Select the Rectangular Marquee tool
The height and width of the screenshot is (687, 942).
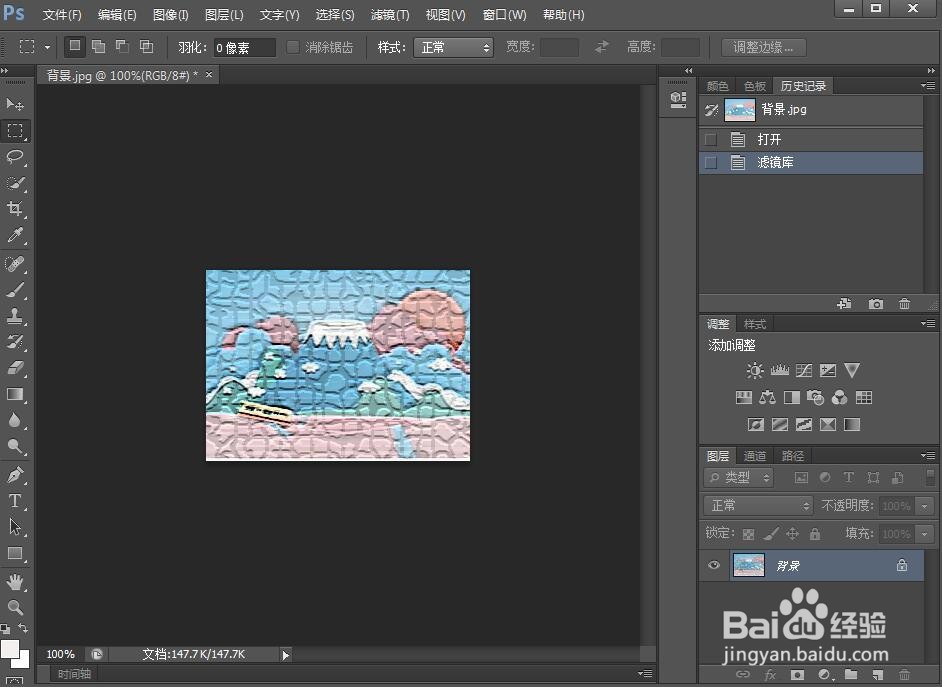click(x=15, y=131)
